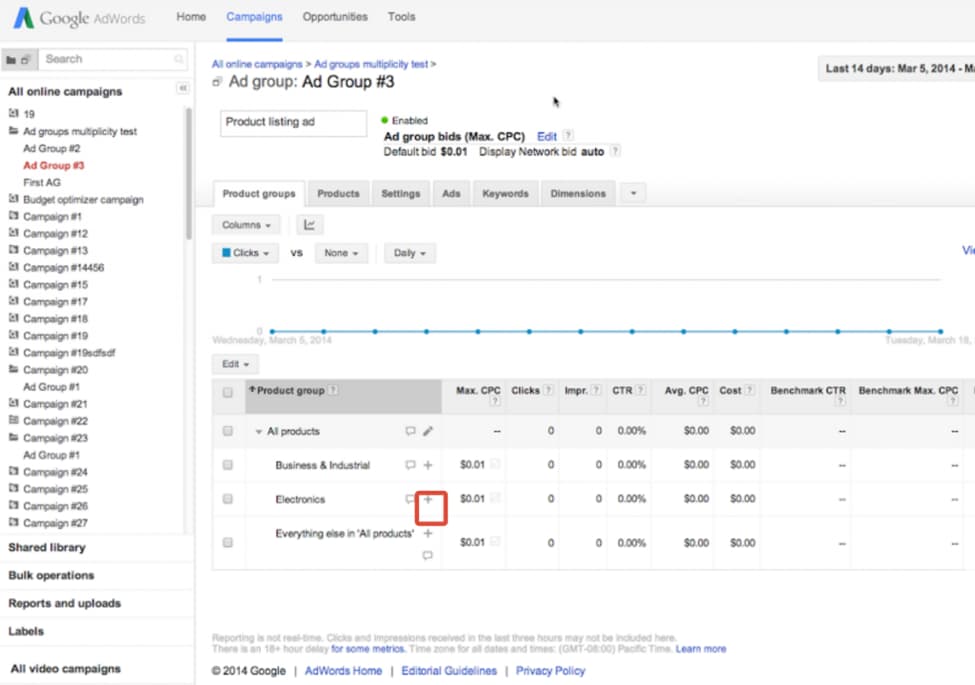Open the Editorial Guidelines footer link

click(x=449, y=671)
